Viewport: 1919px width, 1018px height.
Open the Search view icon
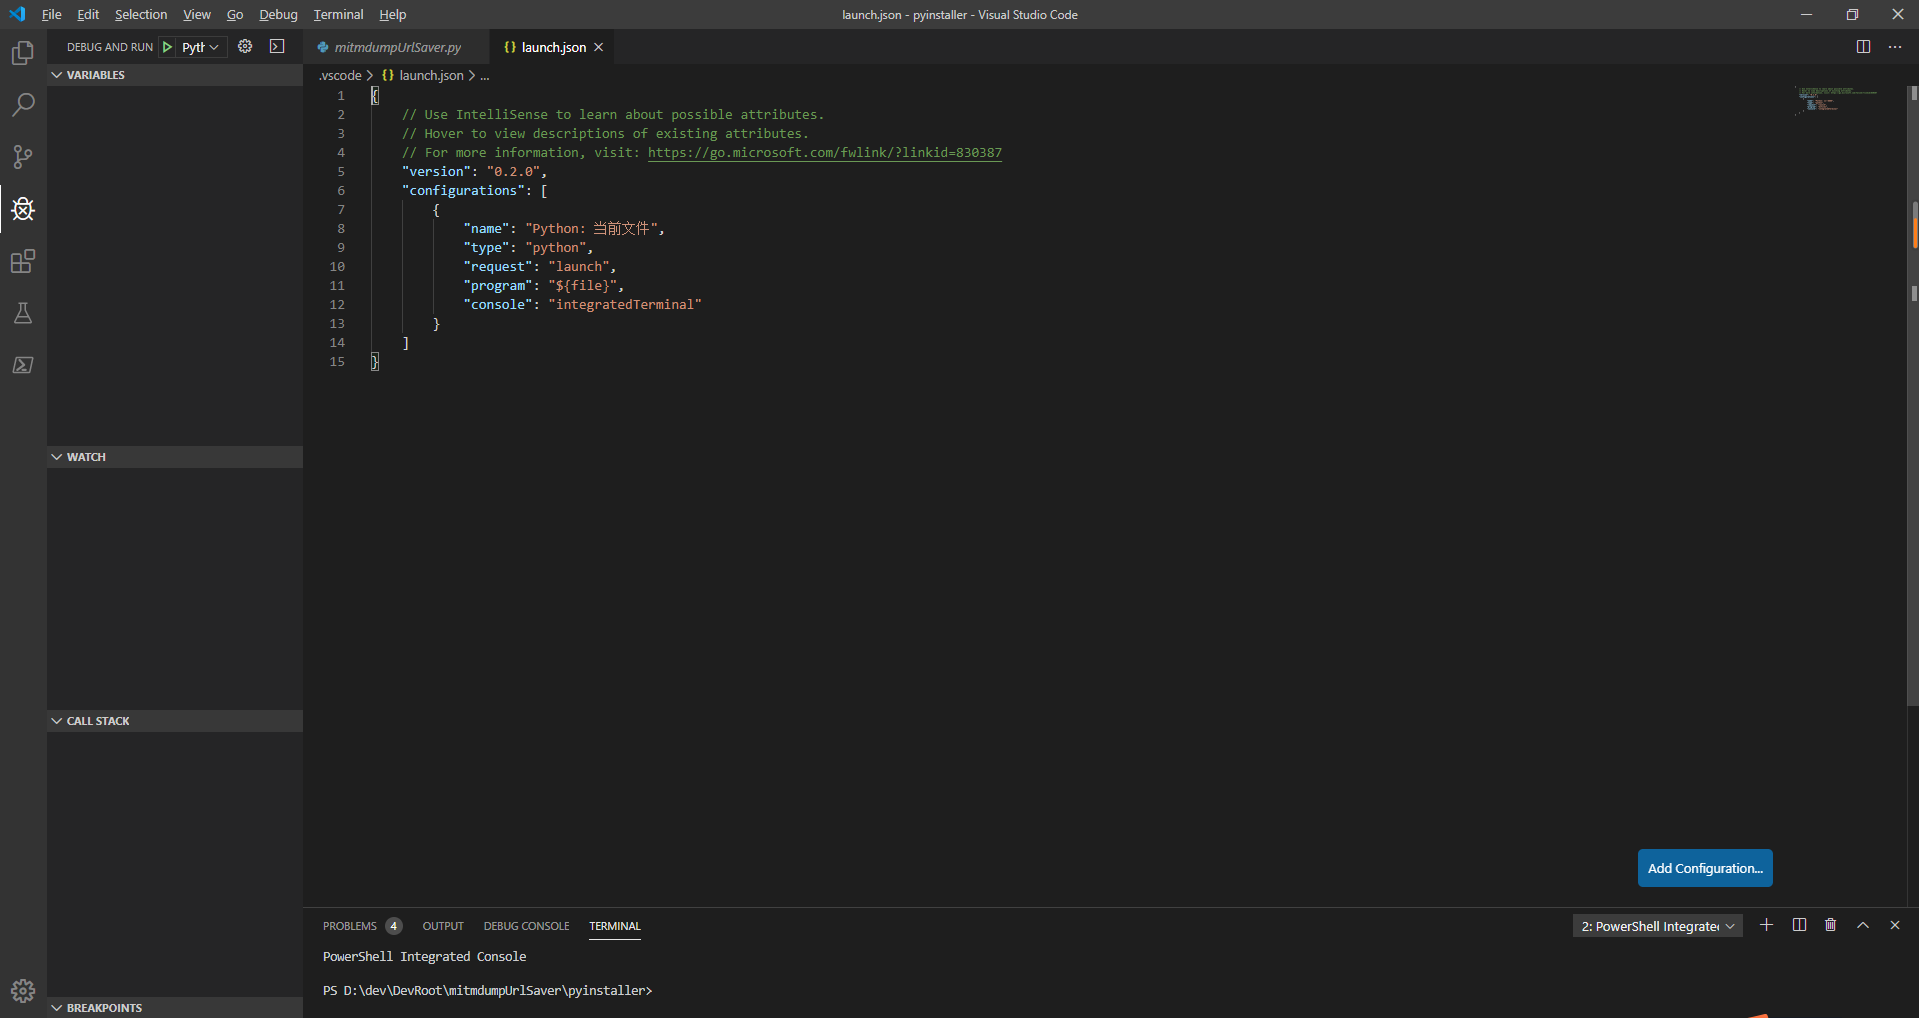coord(22,105)
